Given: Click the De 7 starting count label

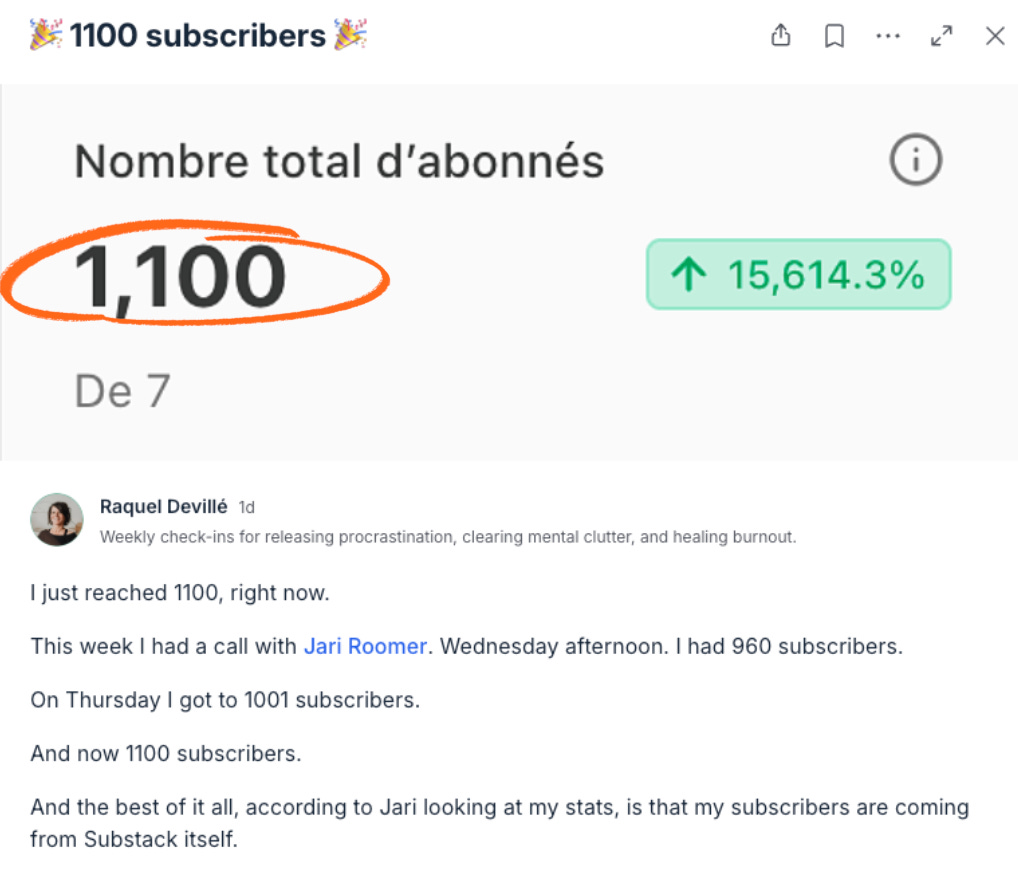Looking at the screenshot, I should (x=123, y=391).
